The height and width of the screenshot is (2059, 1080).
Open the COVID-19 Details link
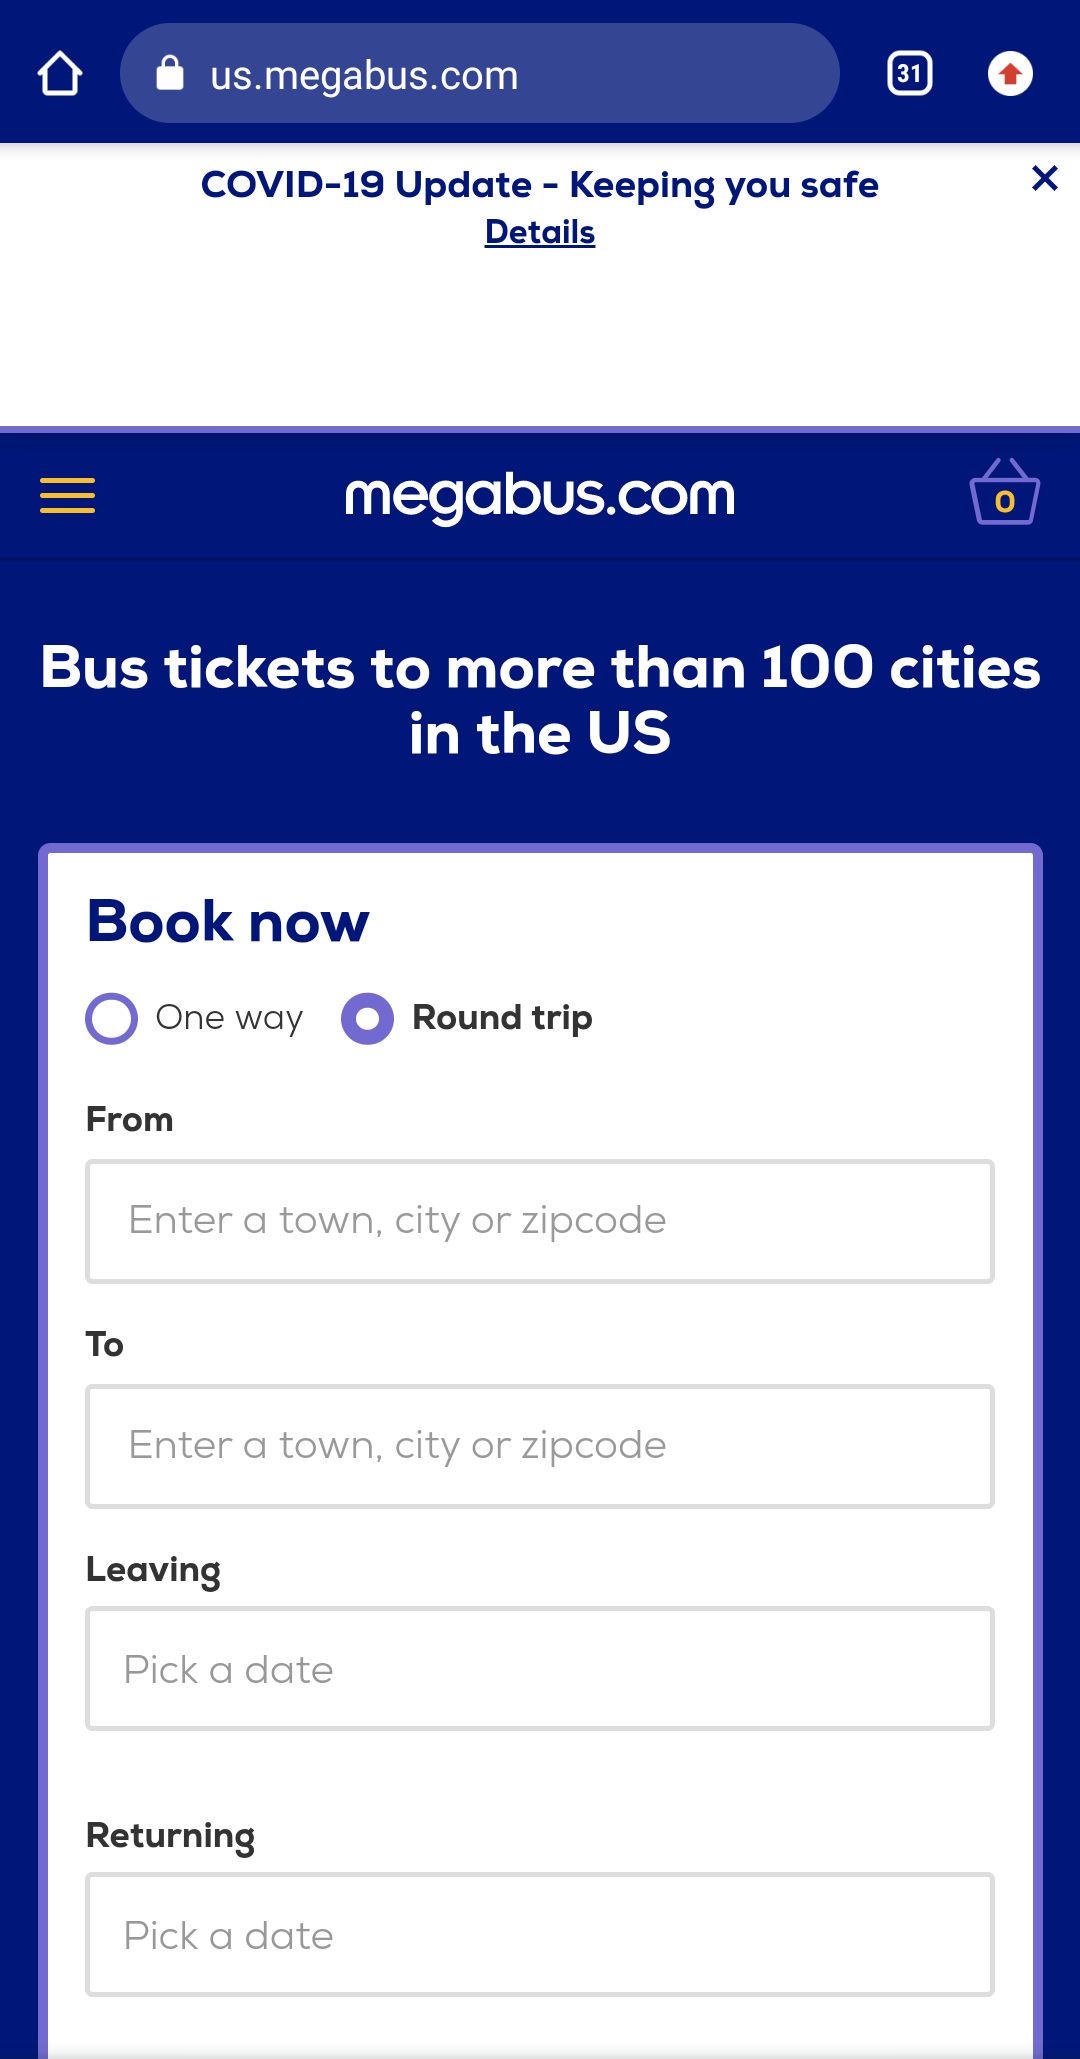click(540, 232)
